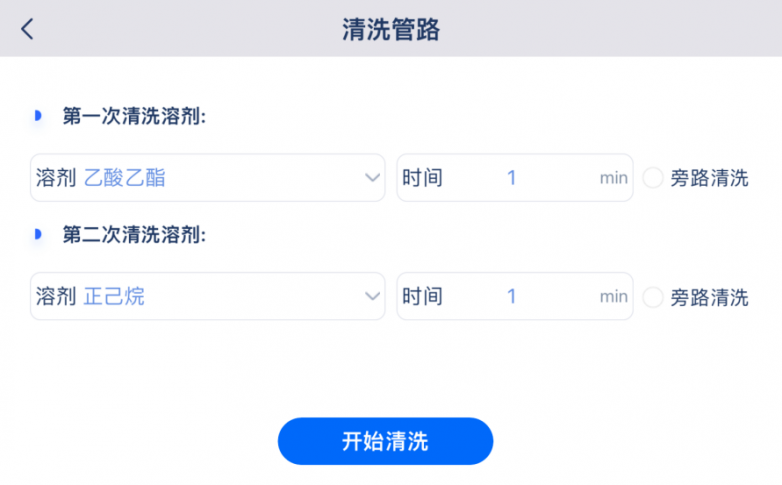The width and height of the screenshot is (782, 485).
Task: Click the min unit in second time field
Action: tap(613, 297)
